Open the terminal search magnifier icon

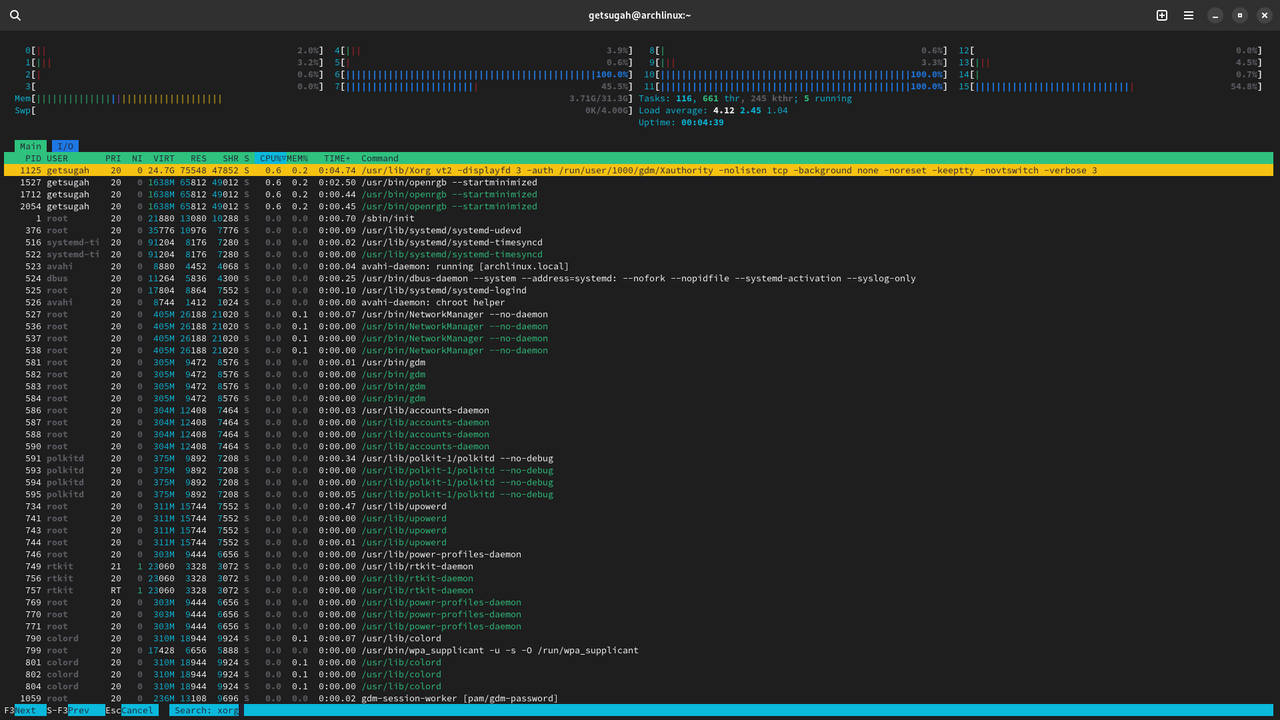[x=15, y=15]
